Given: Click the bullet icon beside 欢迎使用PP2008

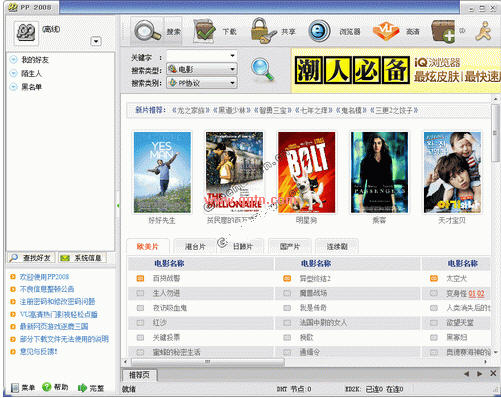Looking at the screenshot, I should click(x=13, y=277).
